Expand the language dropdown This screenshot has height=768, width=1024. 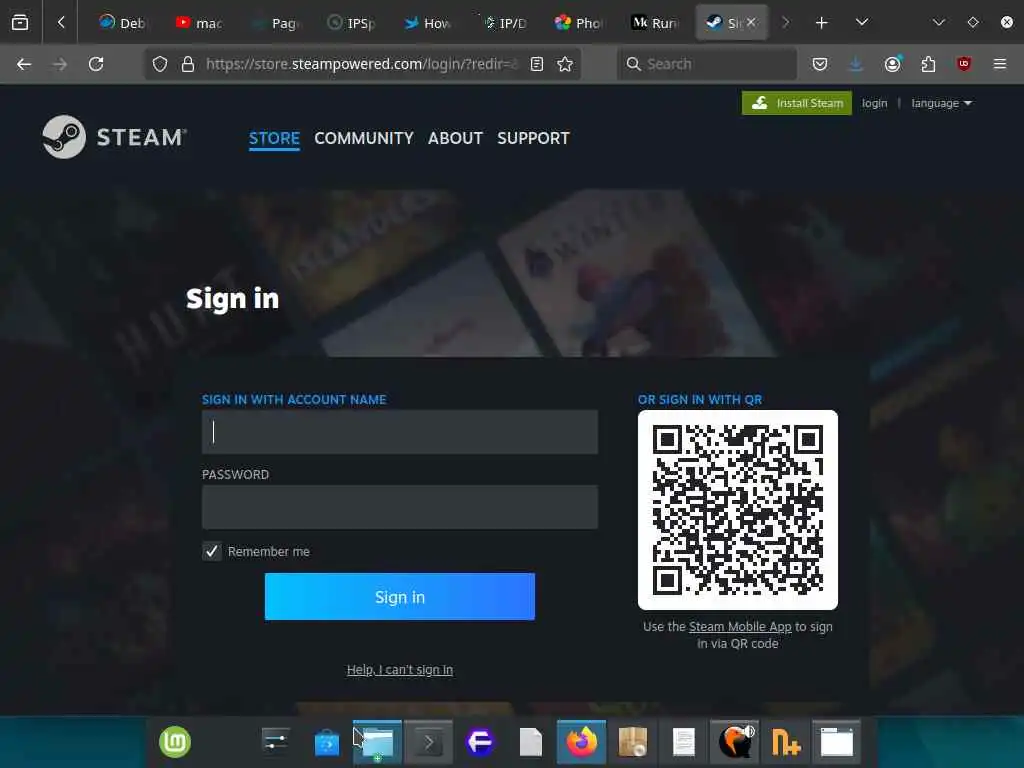941,103
